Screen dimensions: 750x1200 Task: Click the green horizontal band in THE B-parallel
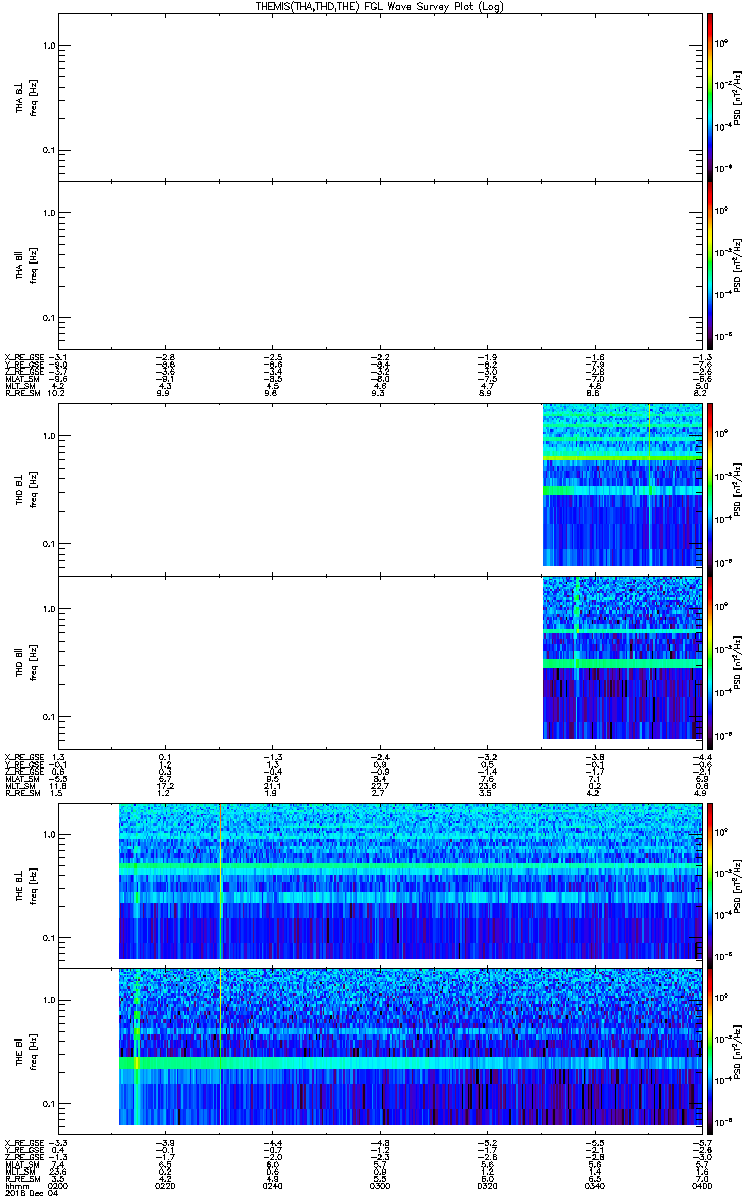tap(410, 1064)
